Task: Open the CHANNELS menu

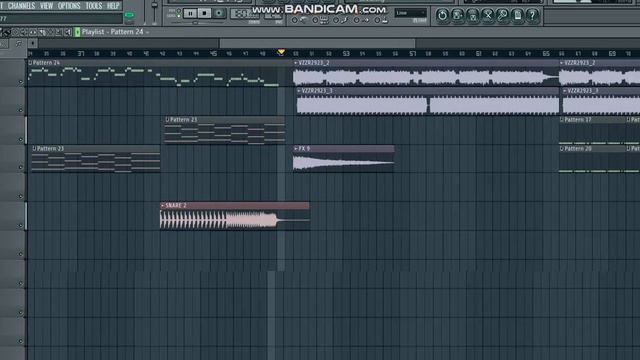Action: [21, 6]
